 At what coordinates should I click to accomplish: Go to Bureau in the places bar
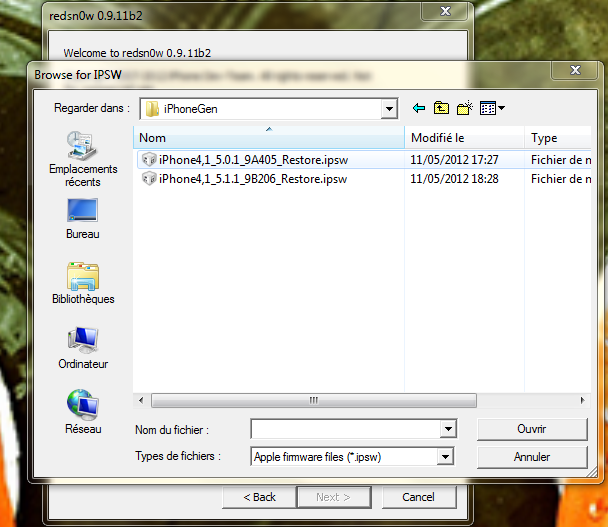pos(83,219)
